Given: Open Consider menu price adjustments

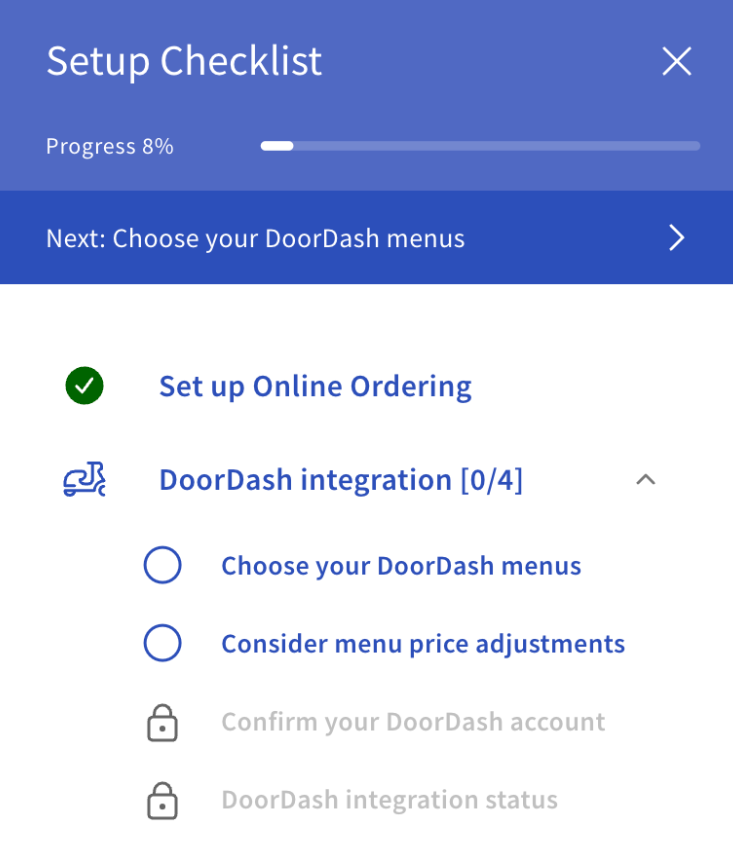Looking at the screenshot, I should 423,643.
